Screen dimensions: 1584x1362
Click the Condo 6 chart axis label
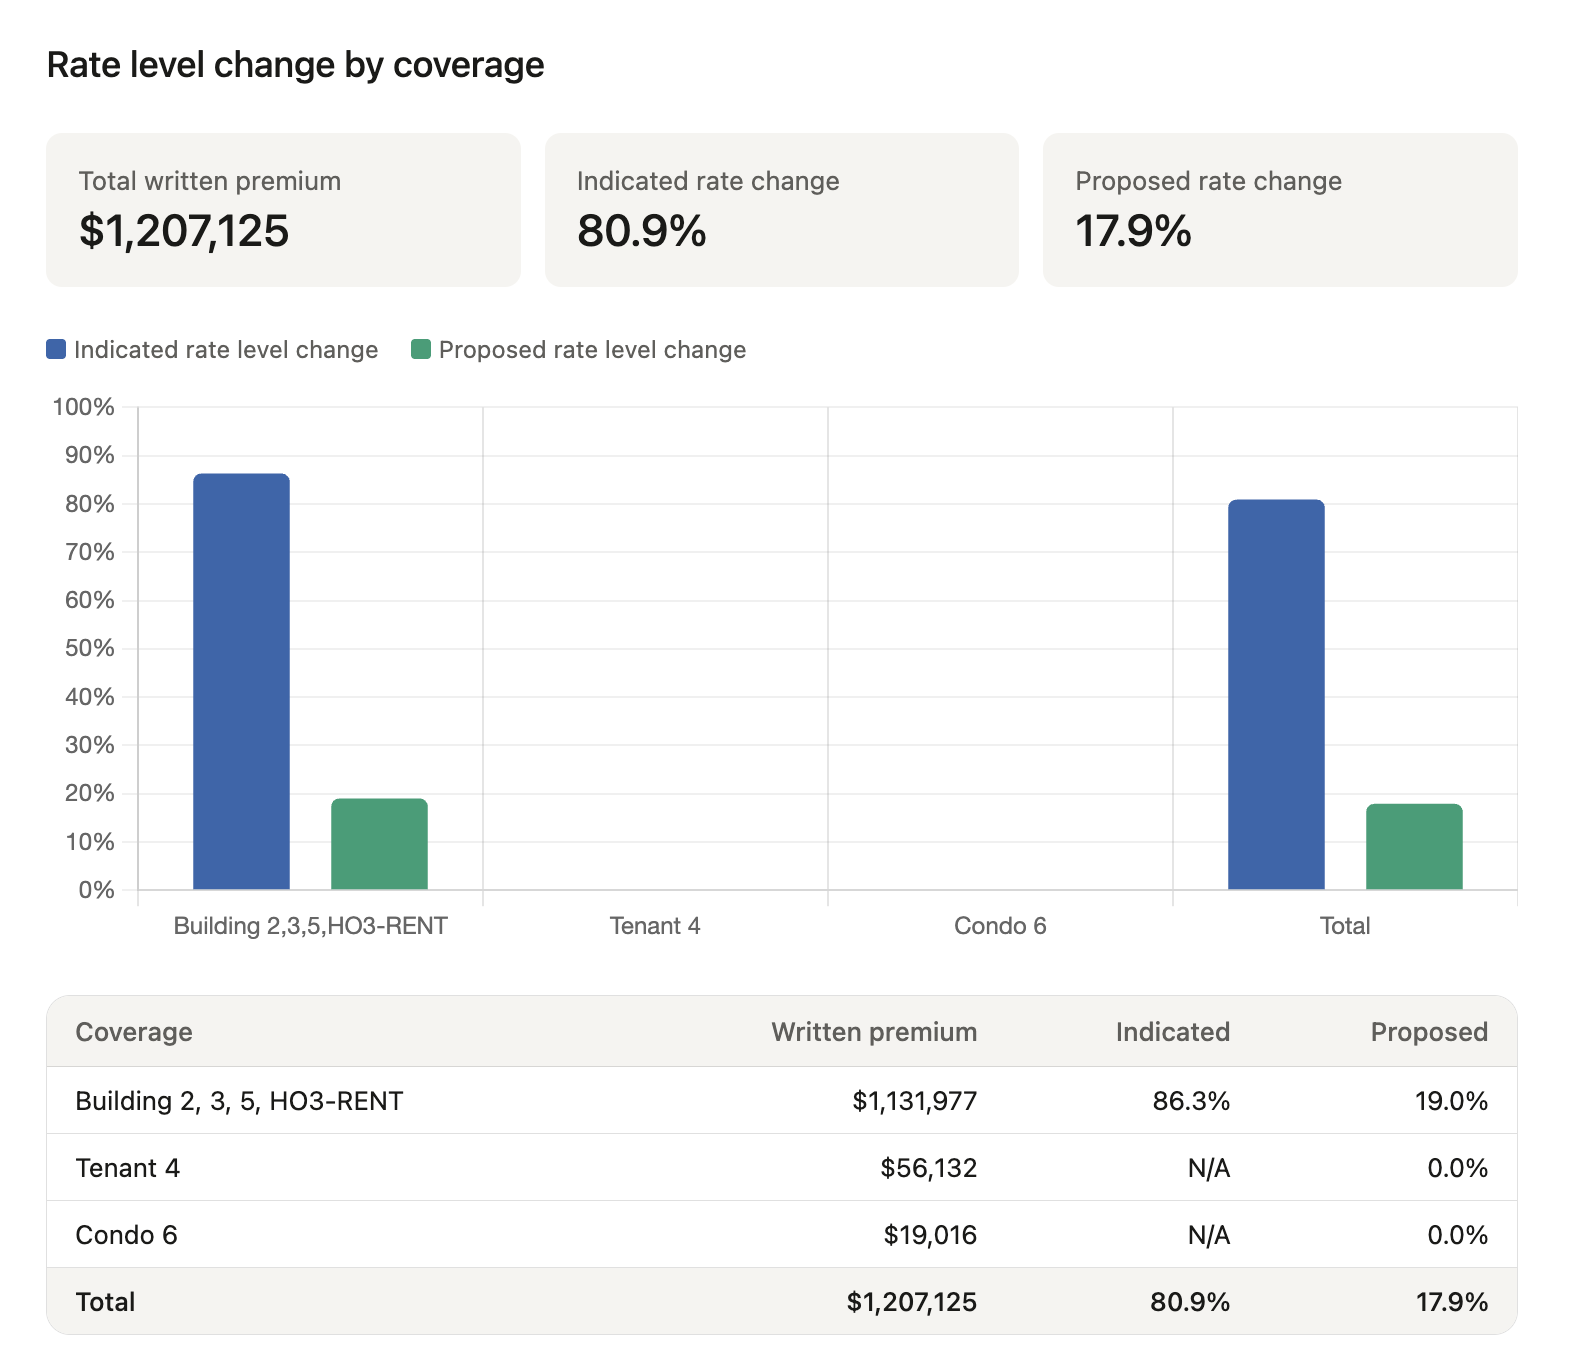tap(1000, 926)
